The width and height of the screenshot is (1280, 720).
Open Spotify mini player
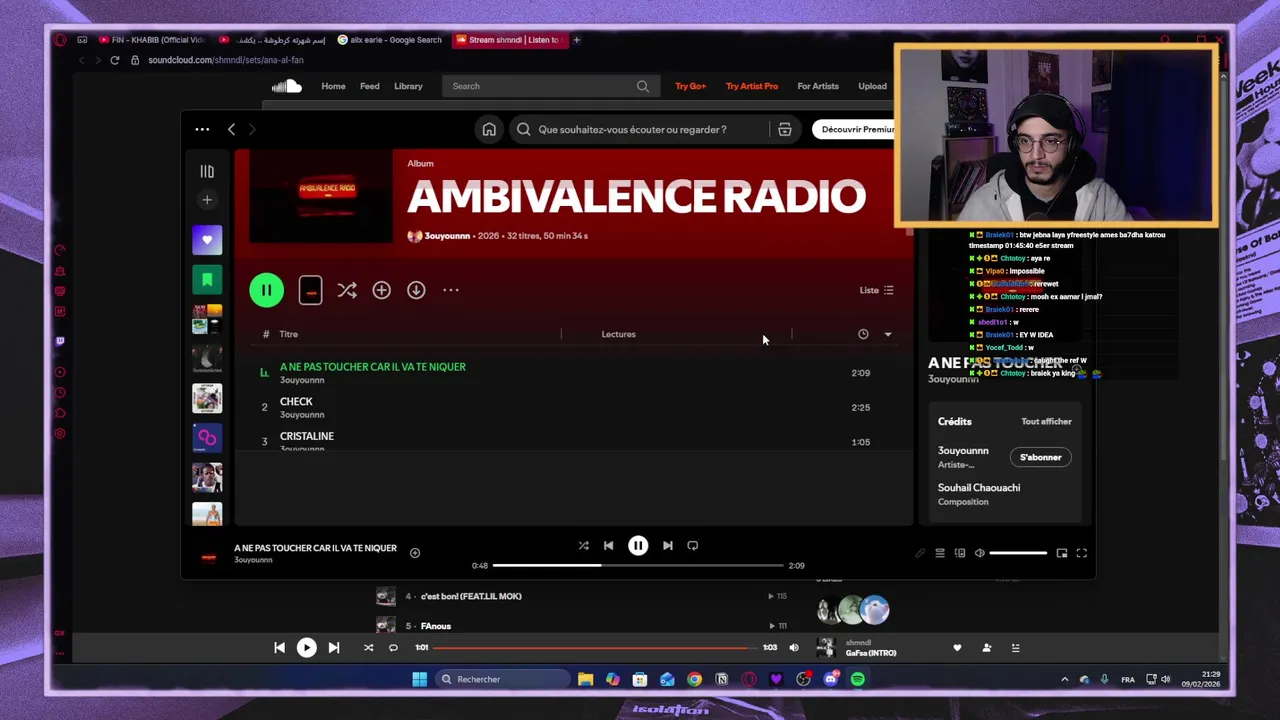(x=1062, y=553)
